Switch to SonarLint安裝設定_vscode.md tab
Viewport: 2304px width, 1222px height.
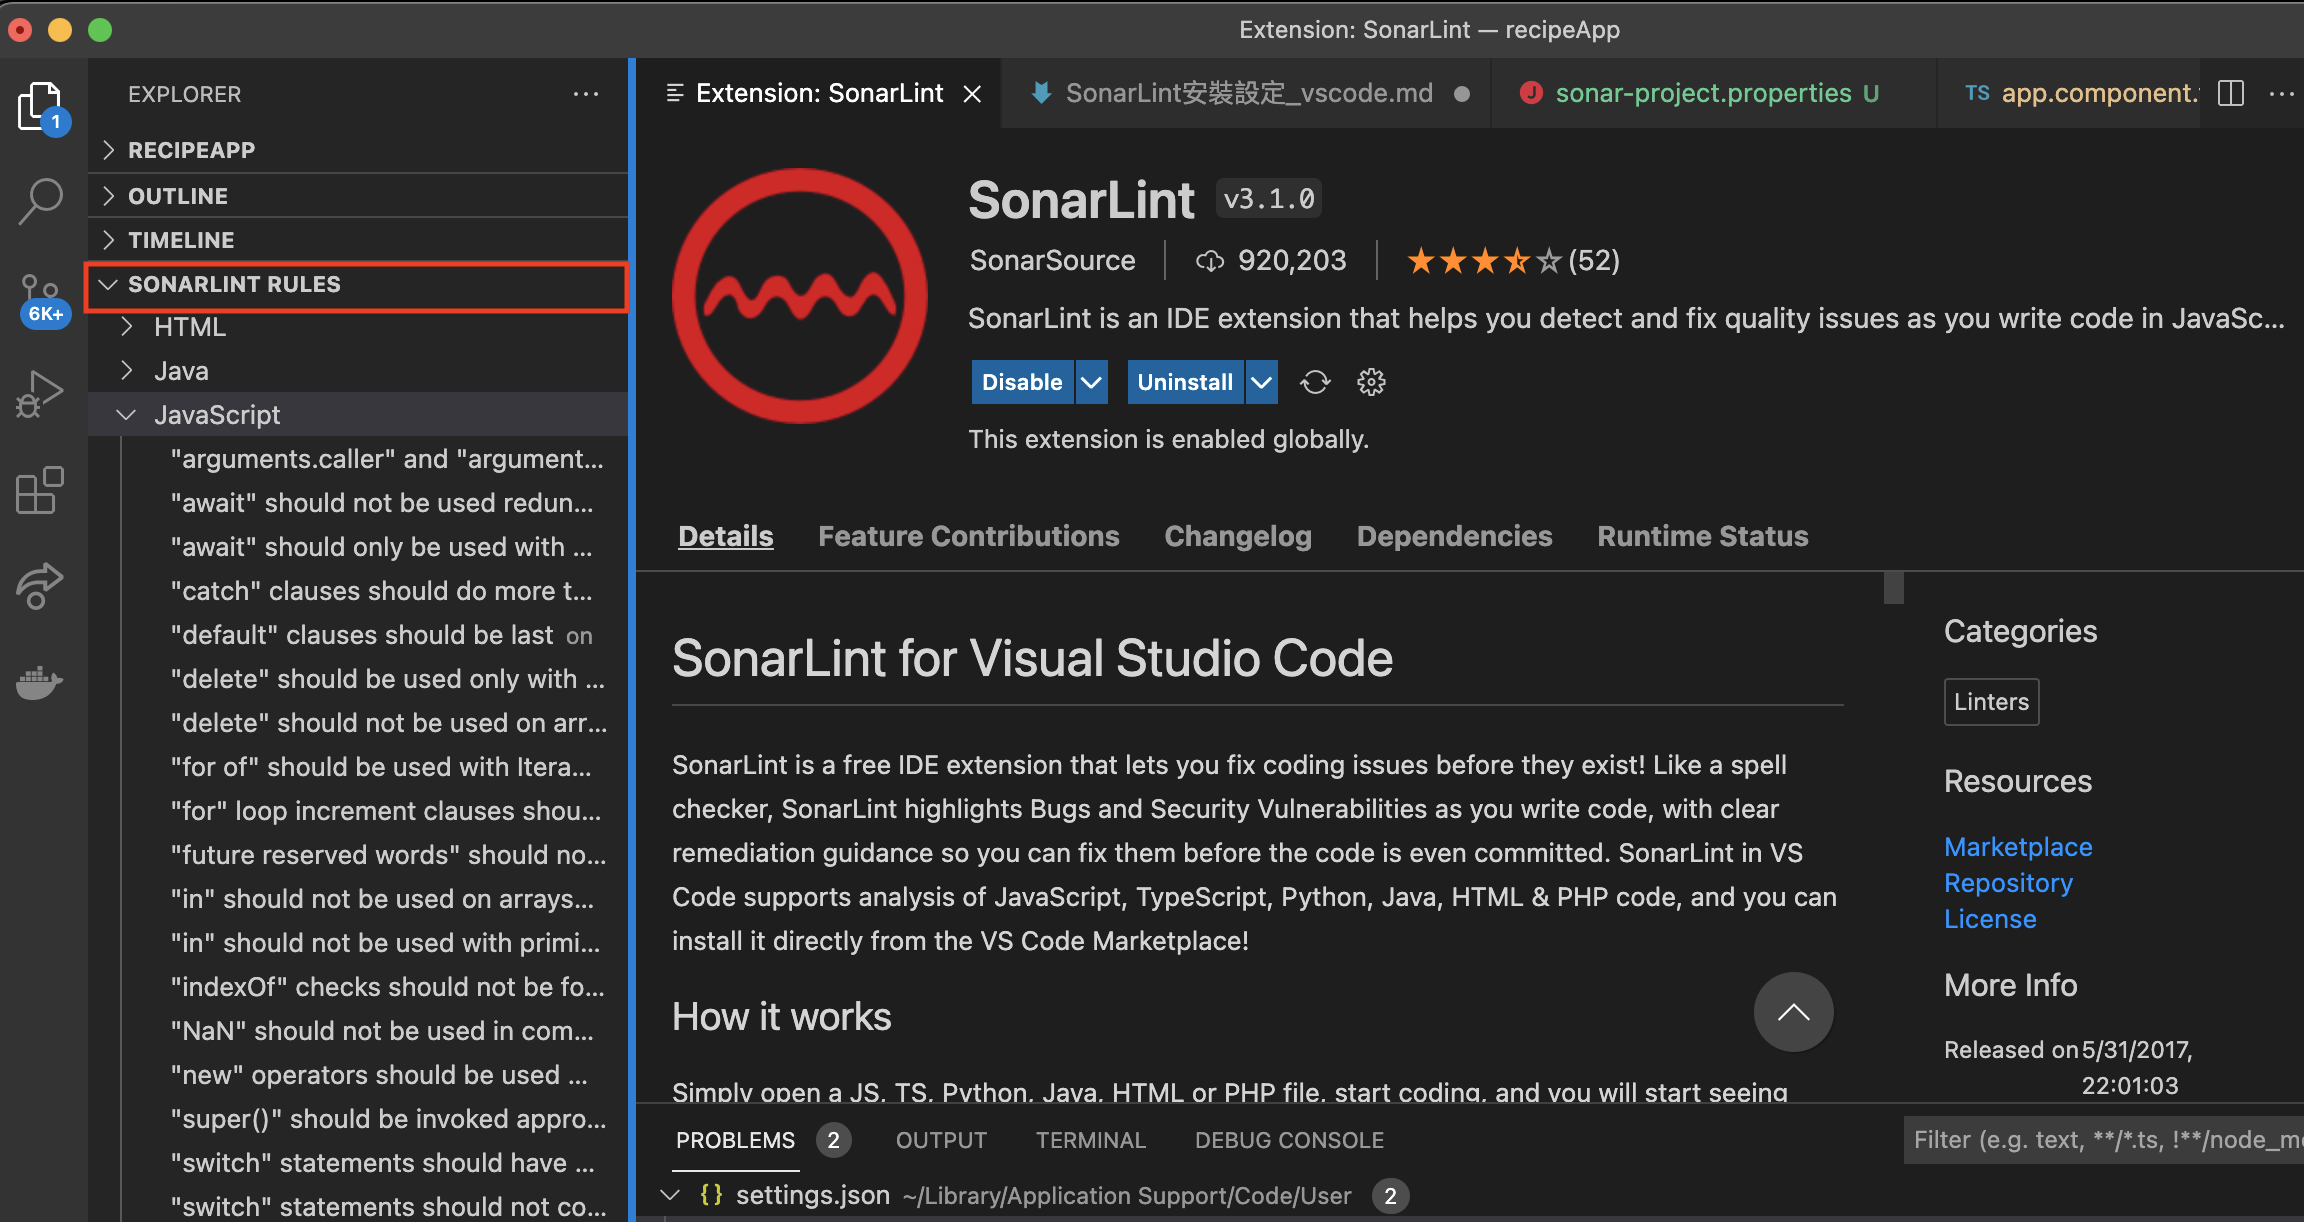1248,93
